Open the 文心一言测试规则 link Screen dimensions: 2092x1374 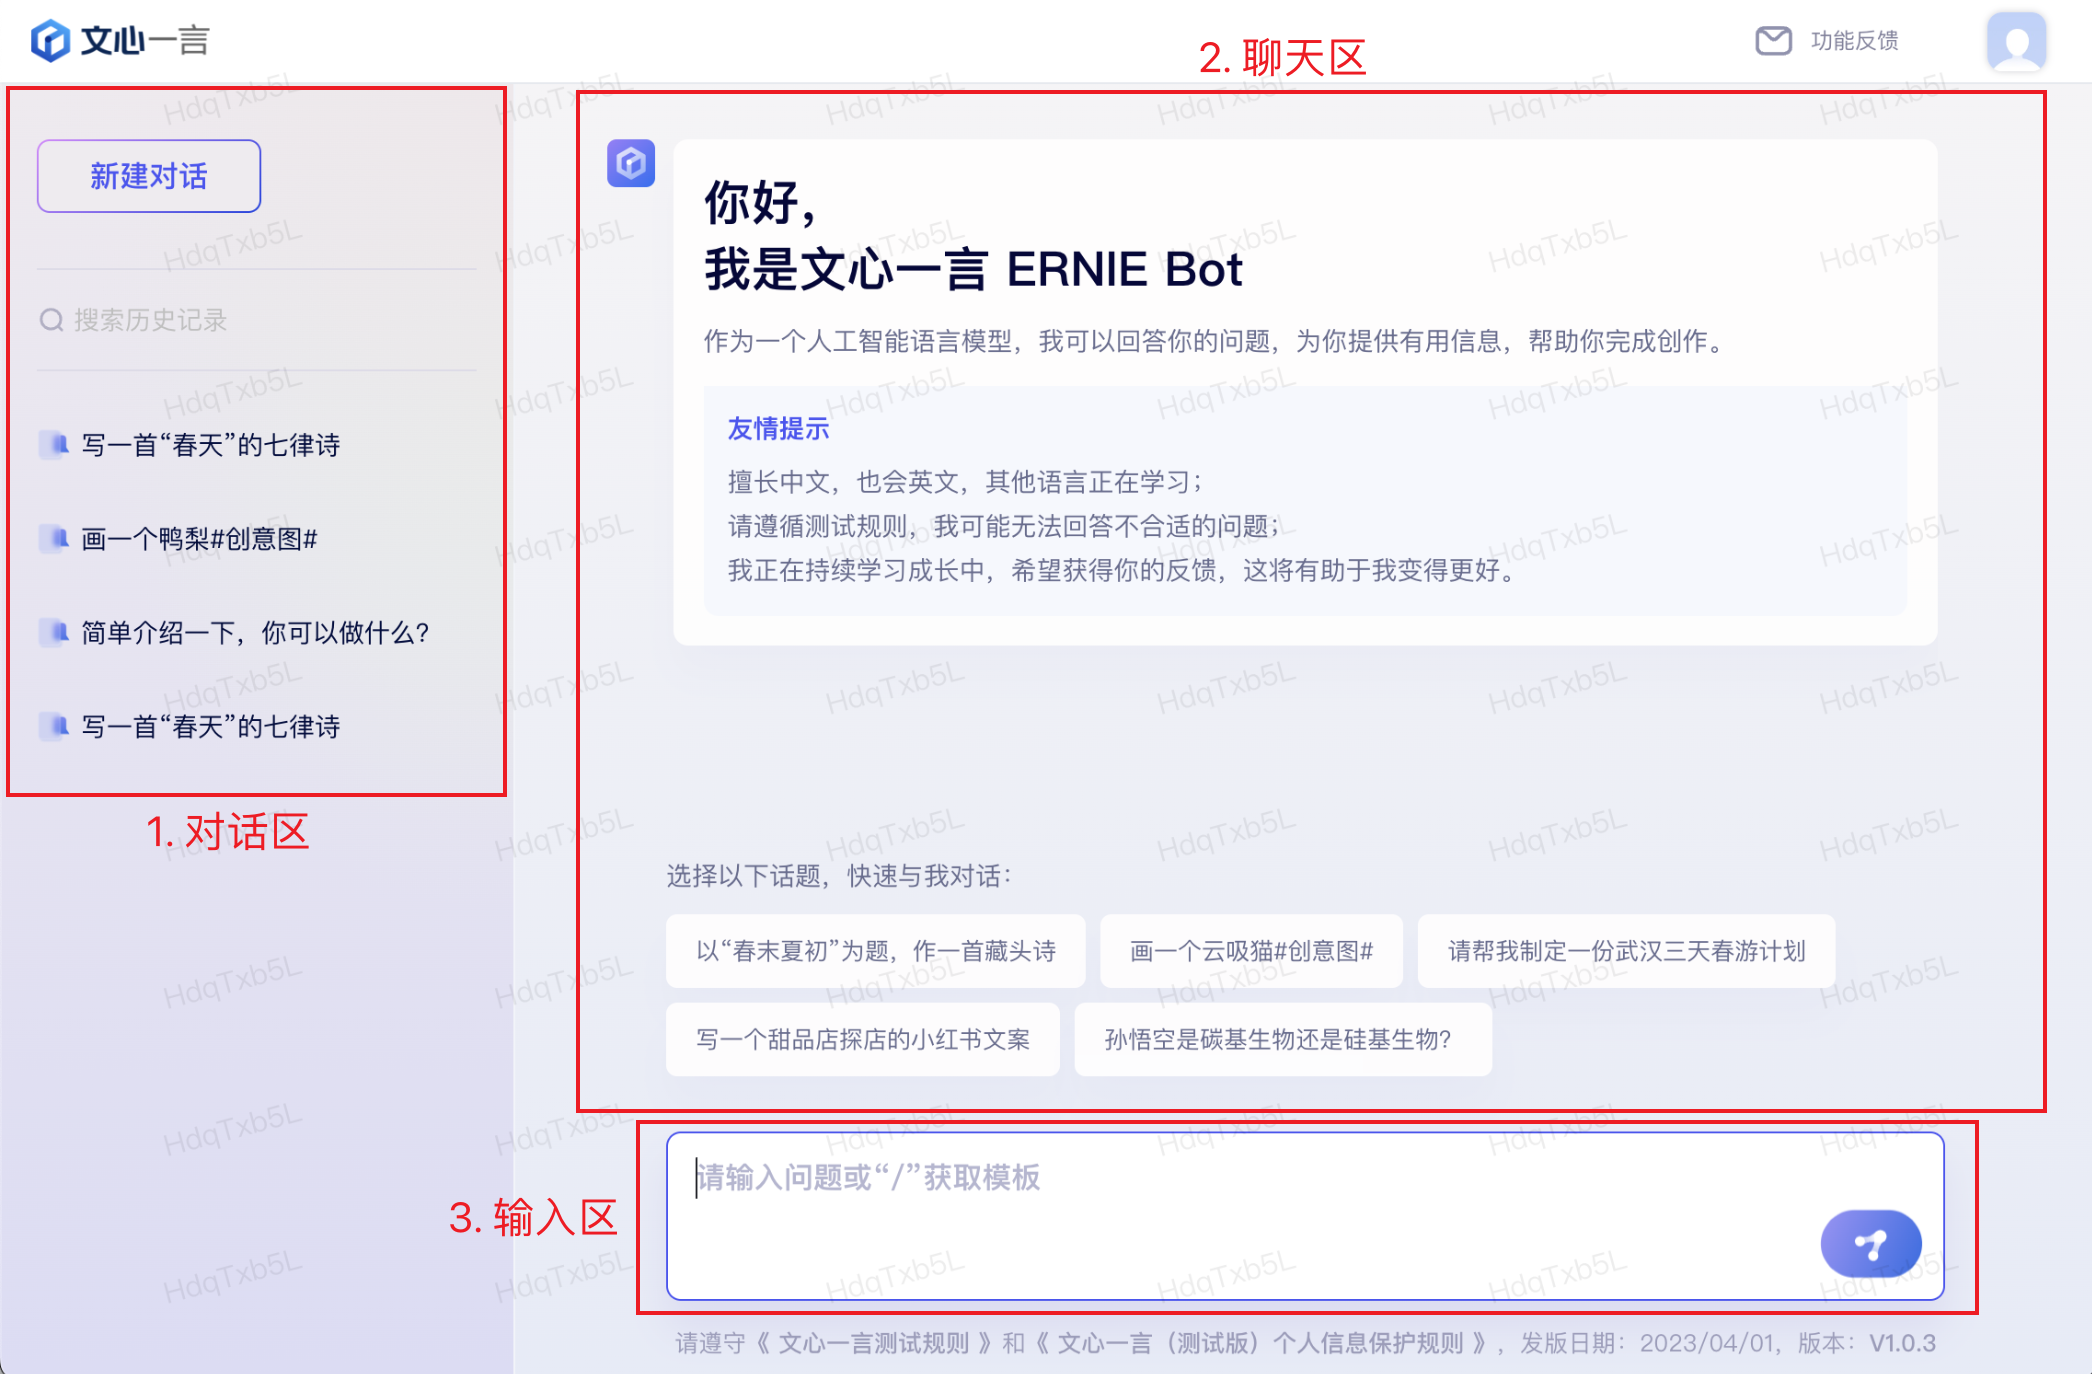[x=873, y=1343]
